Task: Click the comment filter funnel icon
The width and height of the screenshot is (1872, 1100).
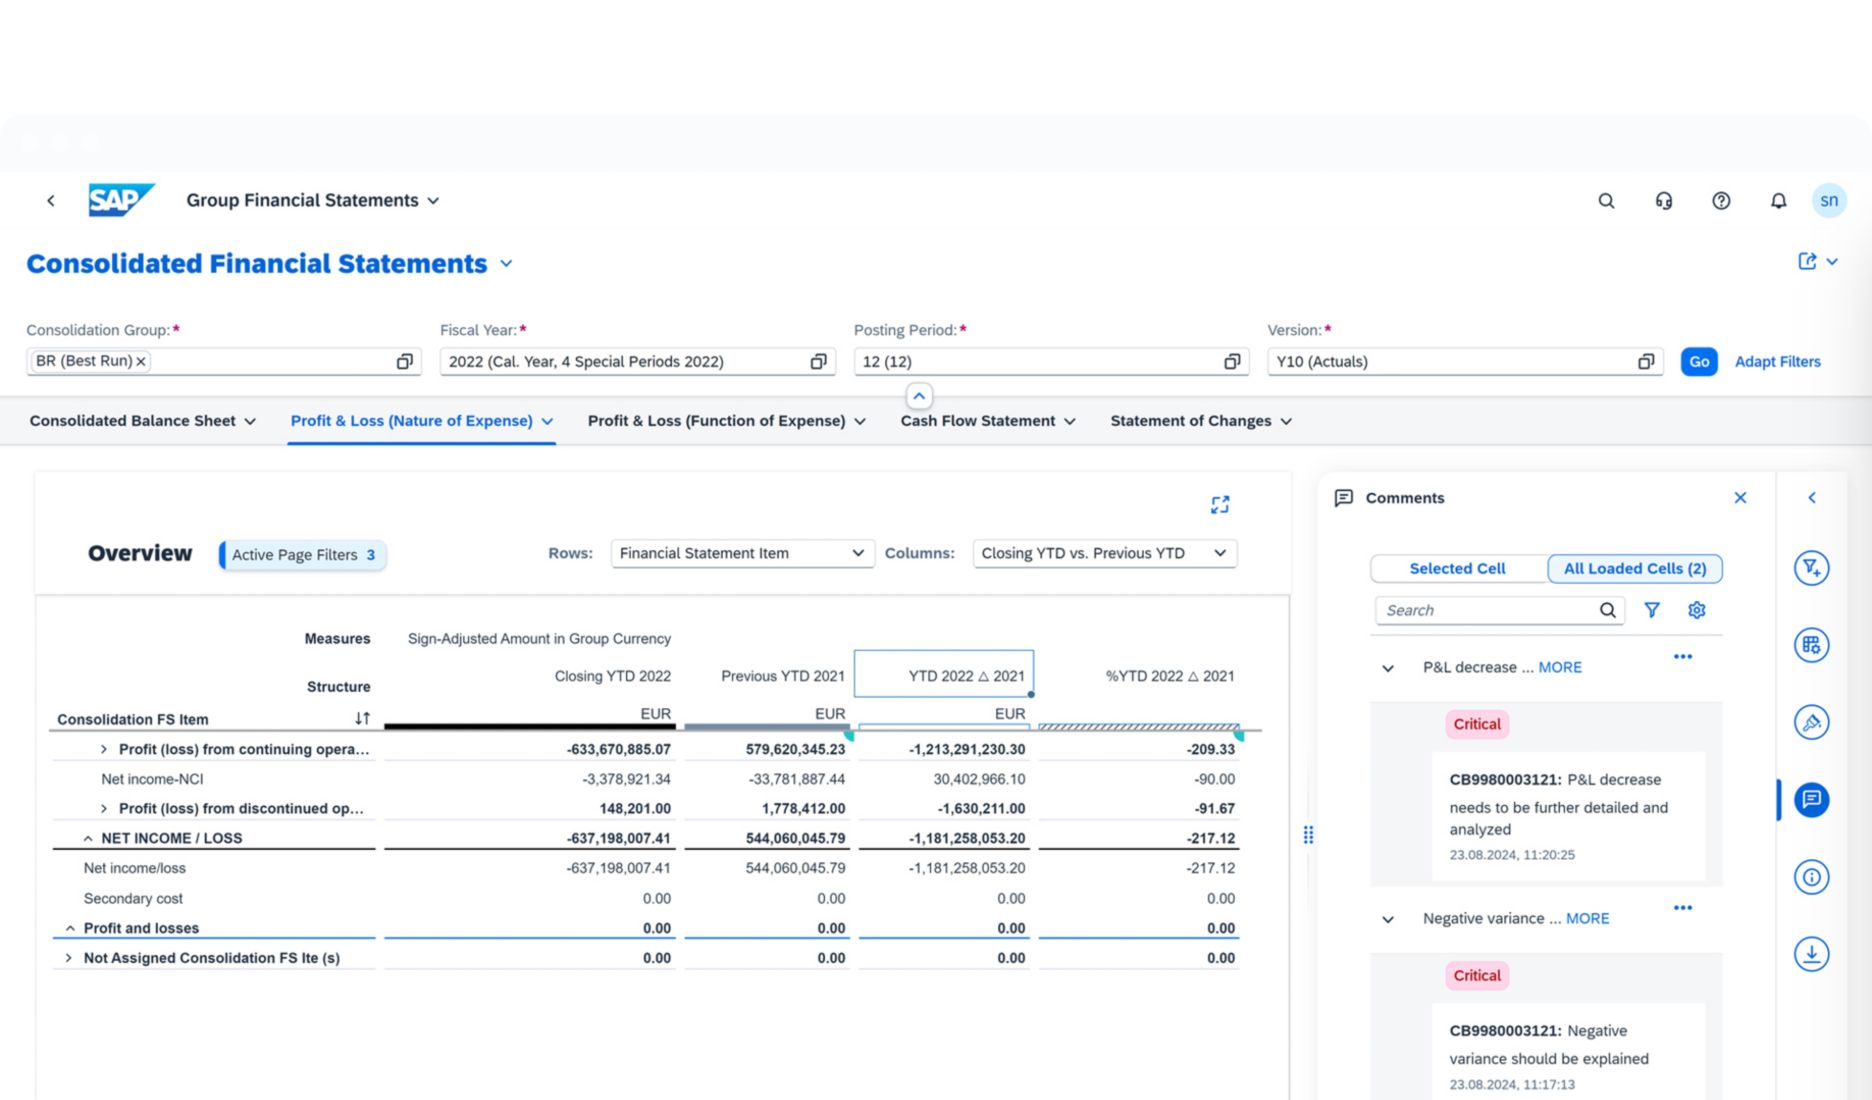Action: [x=1652, y=609]
